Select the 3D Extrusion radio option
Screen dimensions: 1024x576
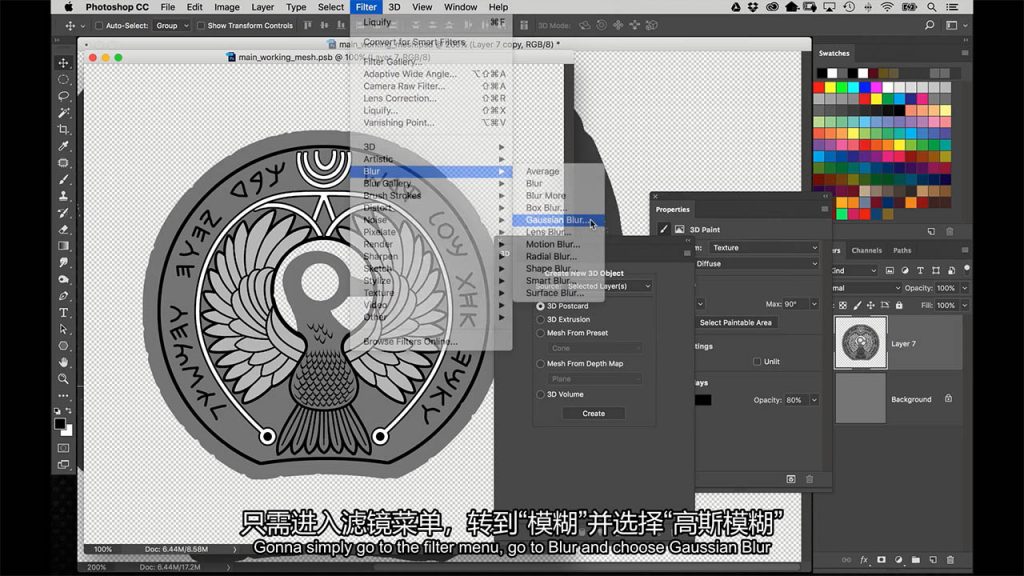[x=541, y=319]
